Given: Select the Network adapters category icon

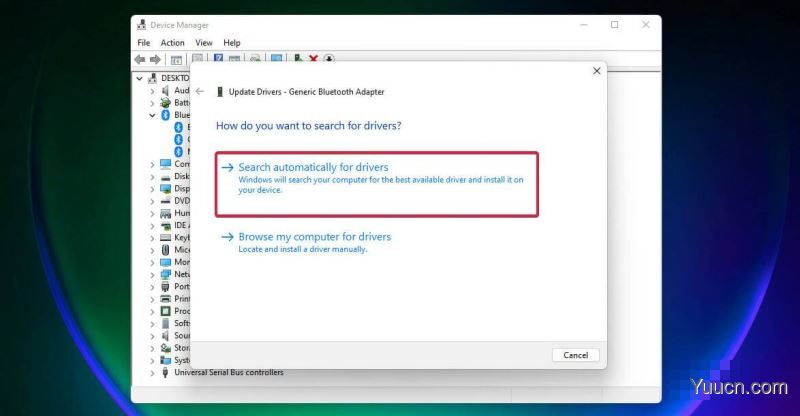Looking at the screenshot, I should click(x=165, y=274).
